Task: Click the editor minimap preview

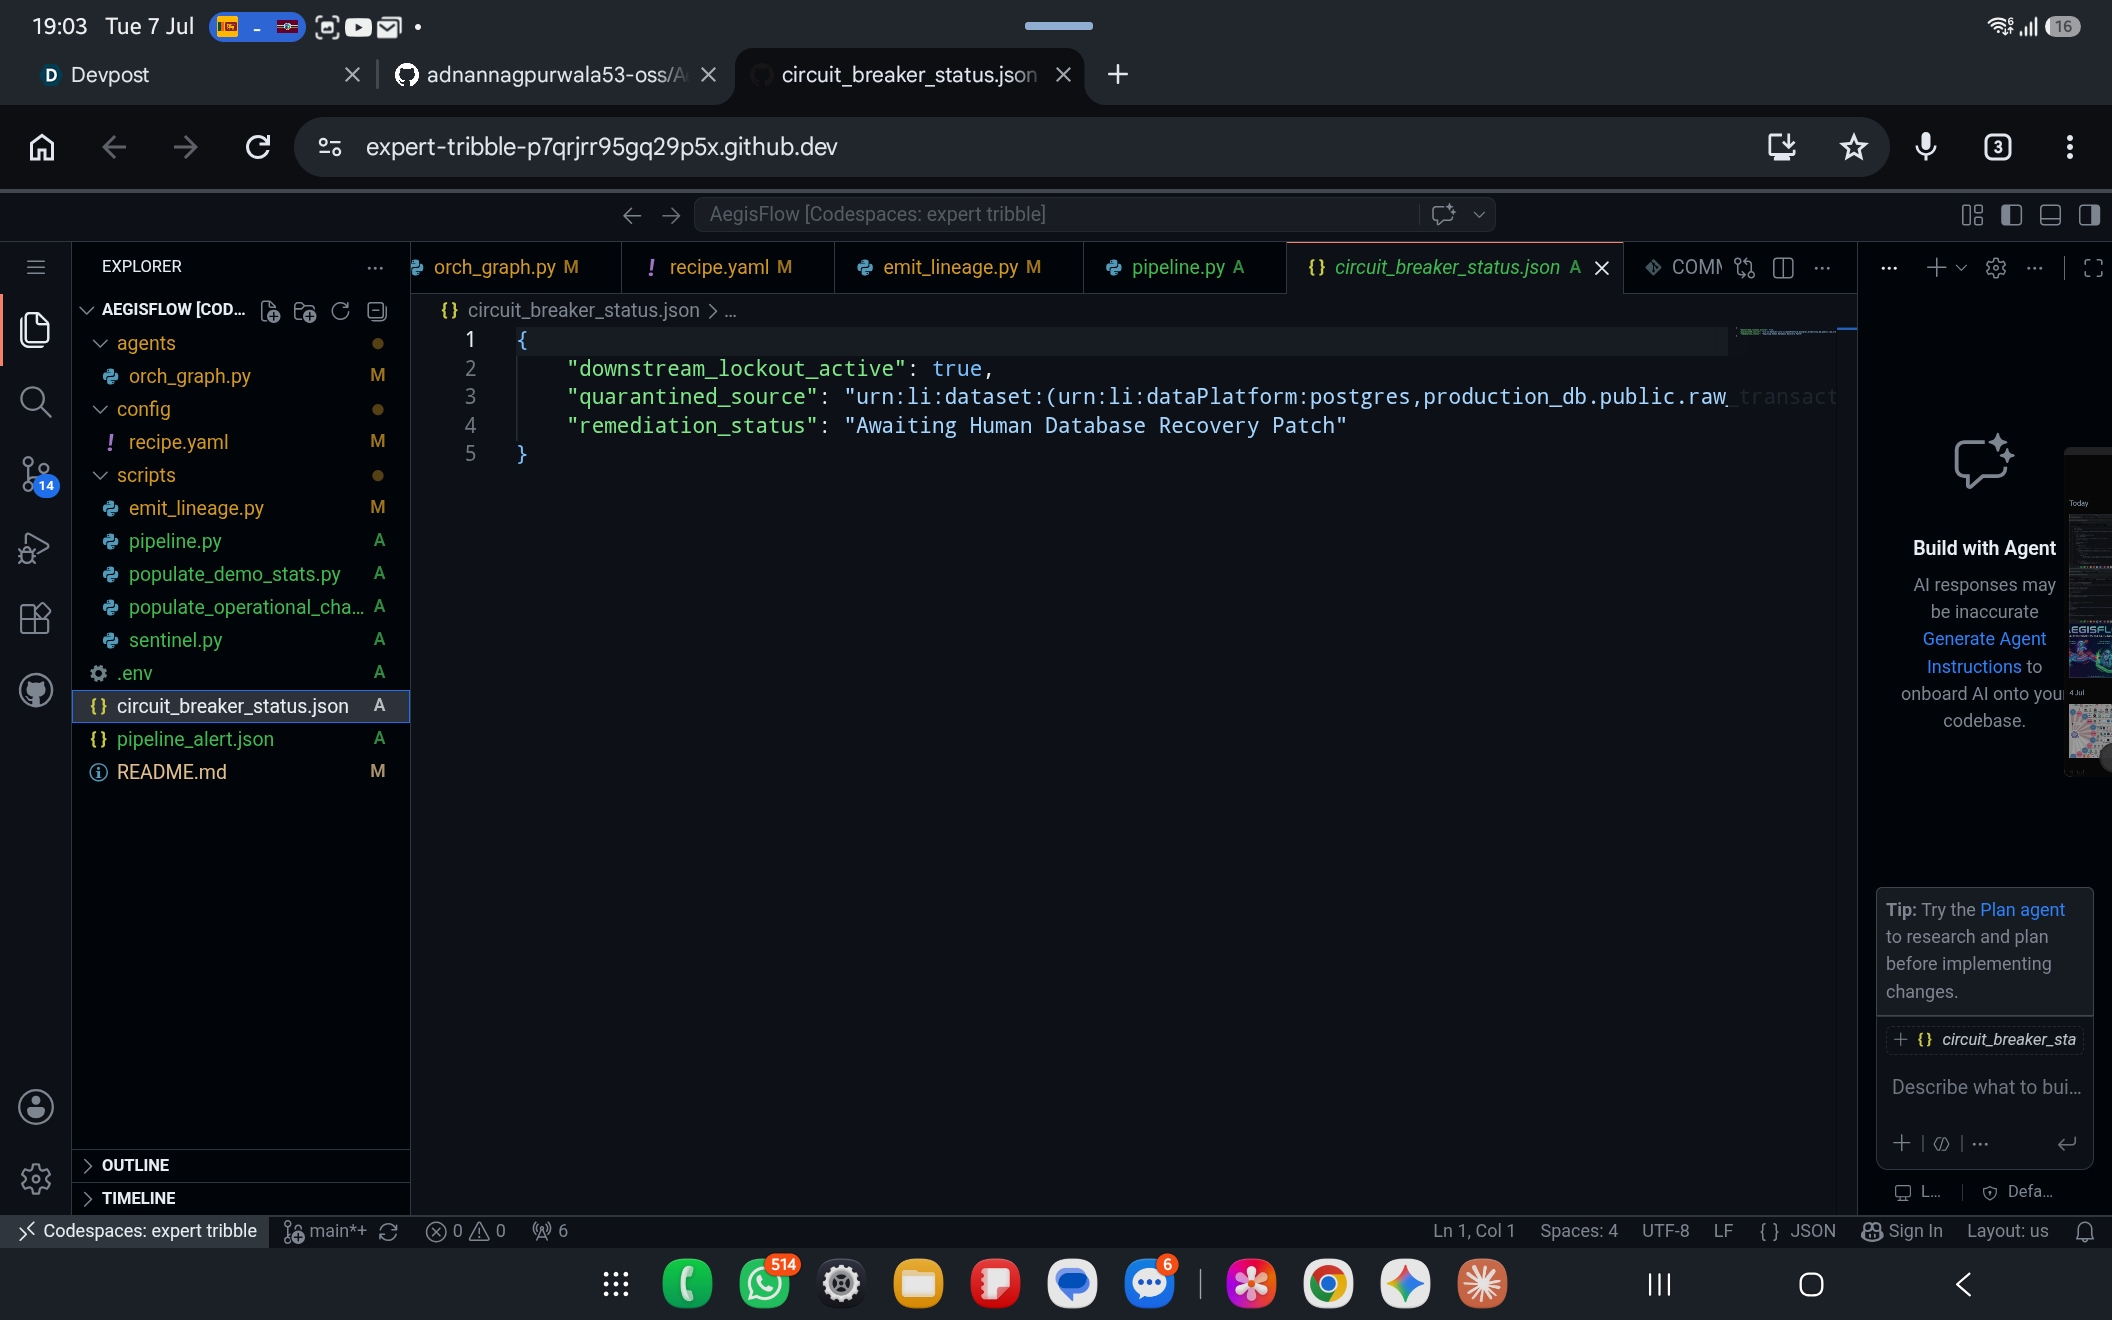Action: [1788, 332]
